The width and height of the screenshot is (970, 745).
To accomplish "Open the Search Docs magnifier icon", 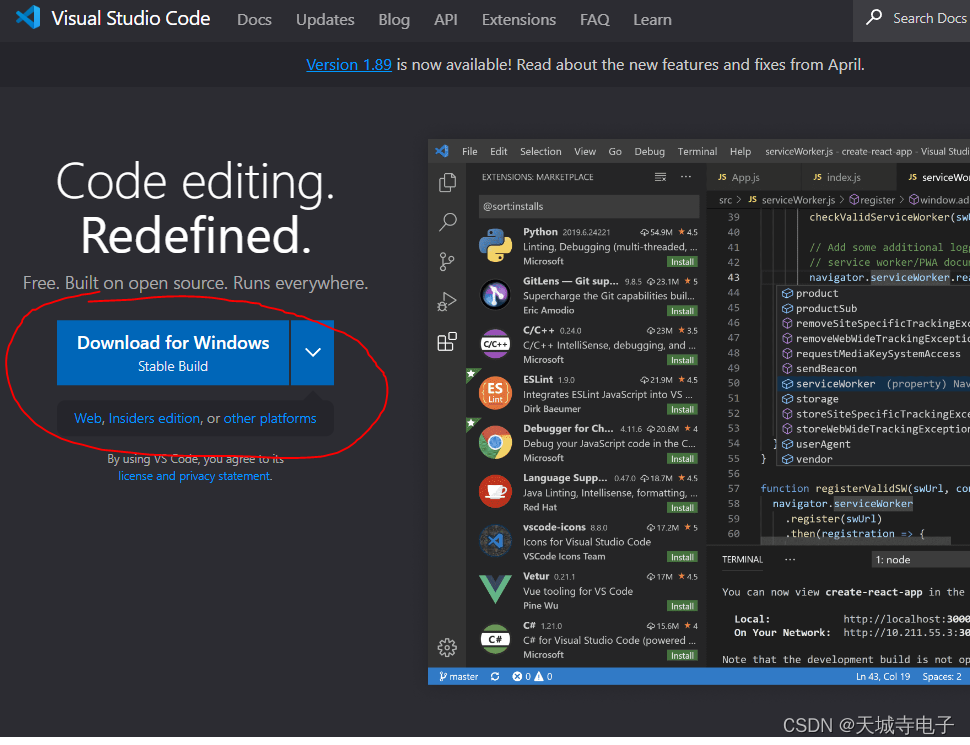I will pos(874,17).
